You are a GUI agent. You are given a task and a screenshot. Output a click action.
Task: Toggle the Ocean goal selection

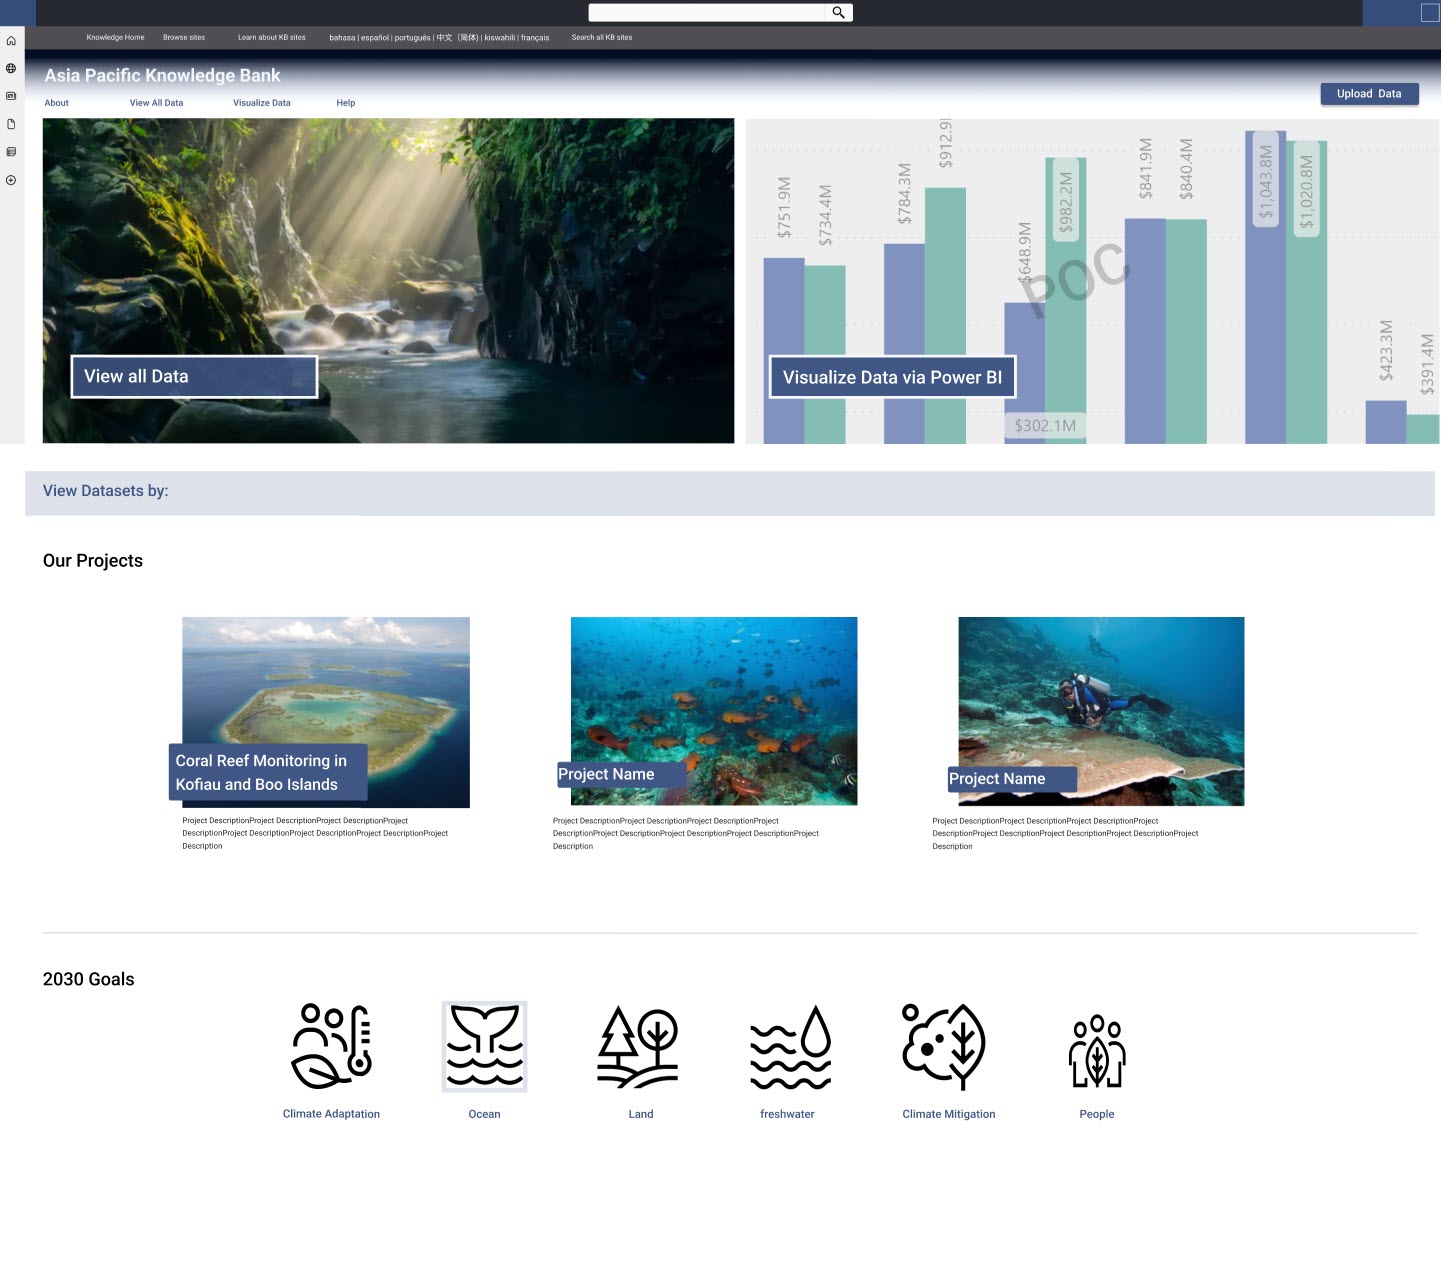484,1046
